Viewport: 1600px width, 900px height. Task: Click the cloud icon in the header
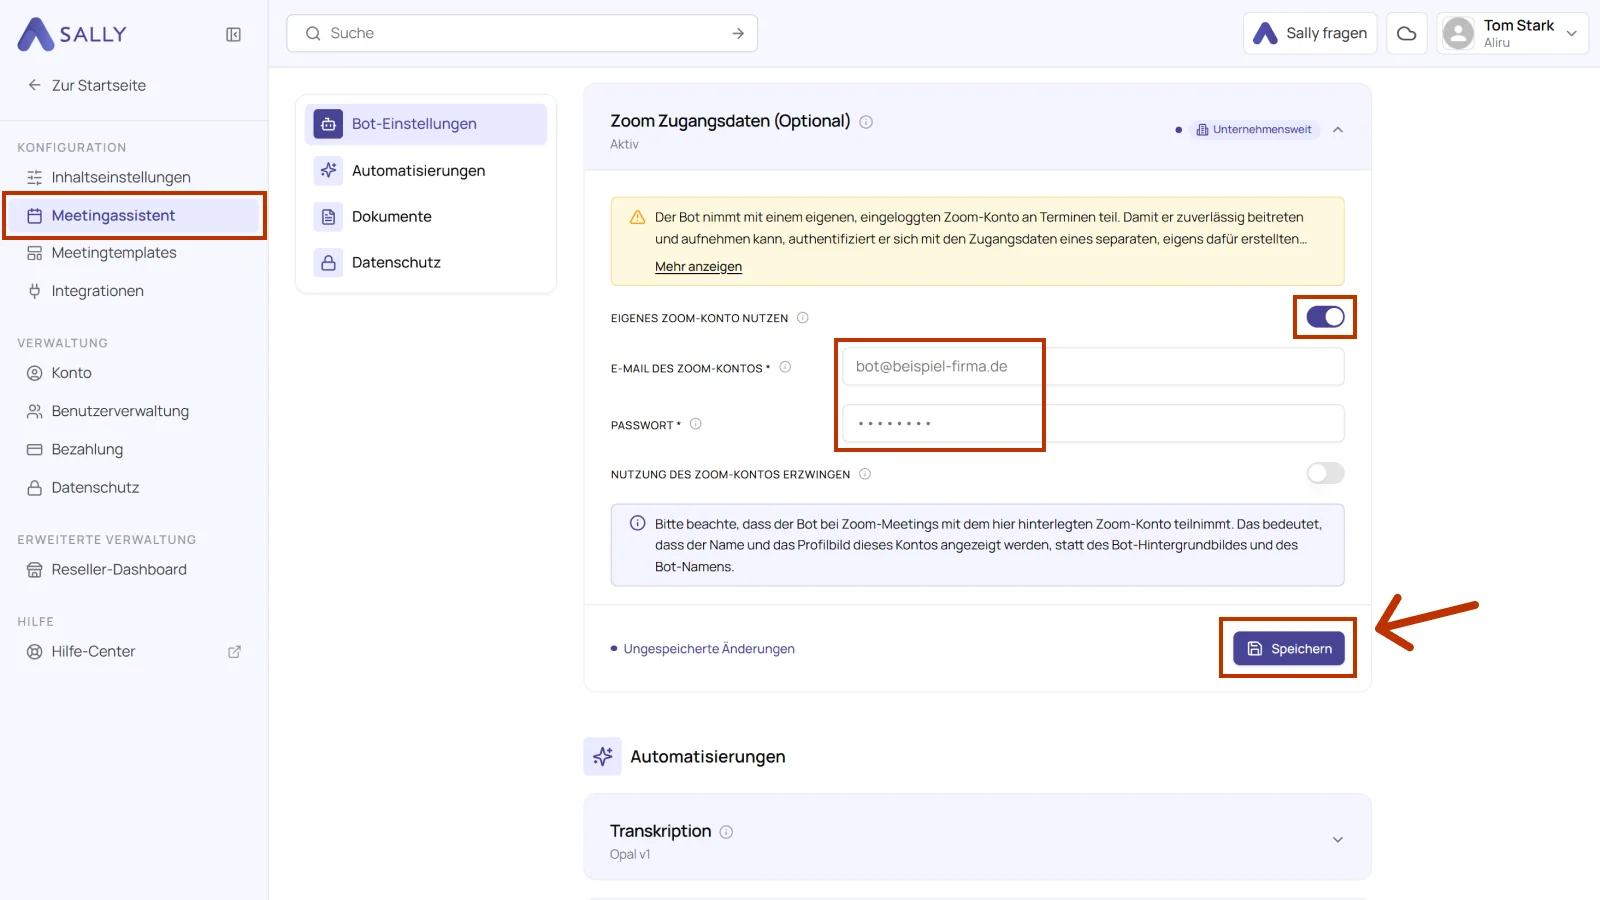click(1406, 33)
